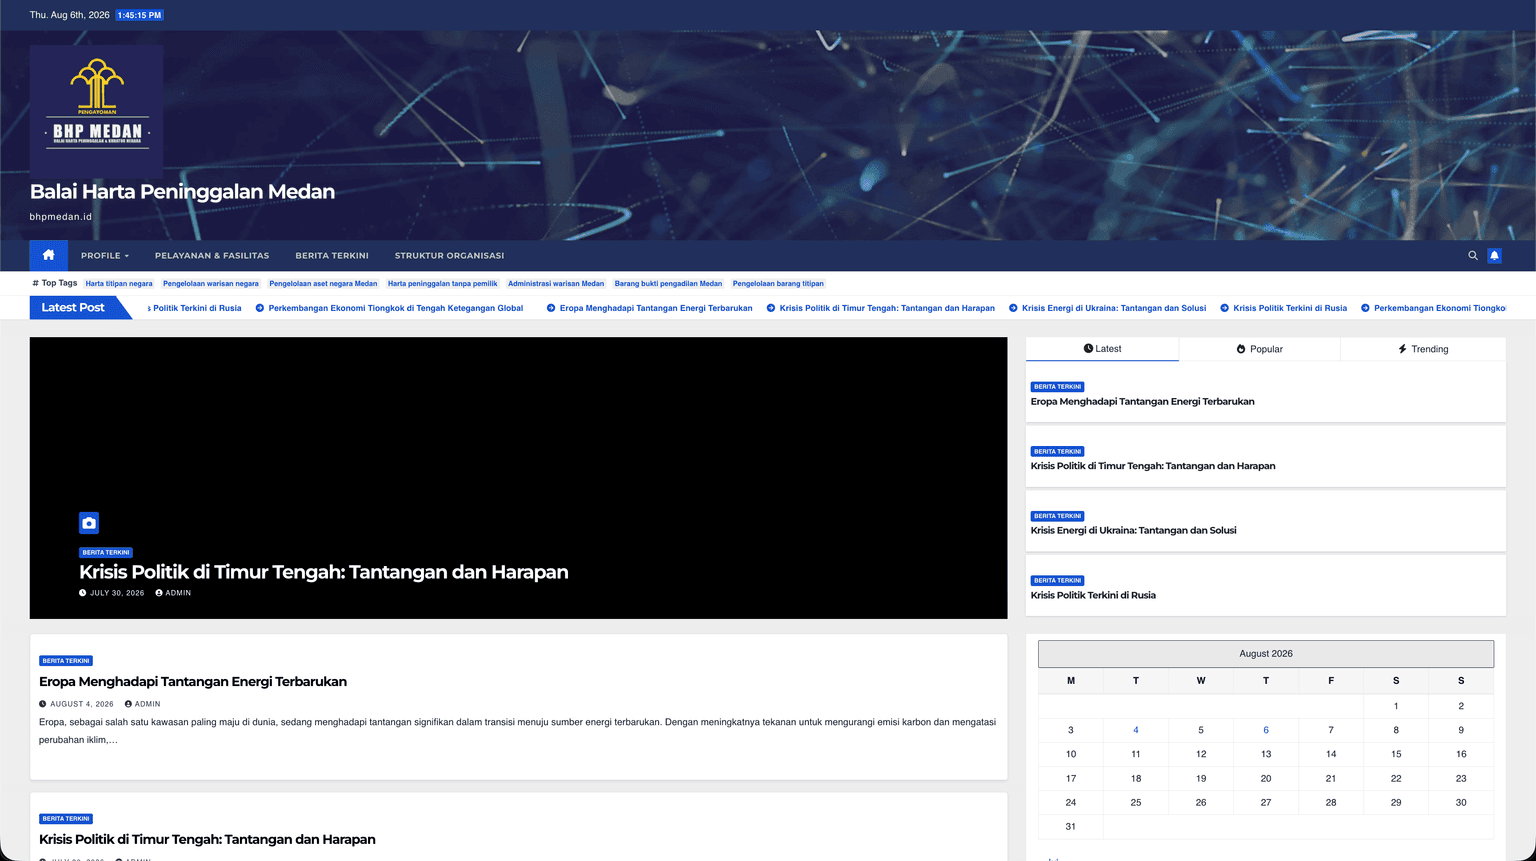This screenshot has height=861, width=1536.
Task: Open the sidebar post Krisis Politik di Timur Tengah
Action: tap(1153, 466)
